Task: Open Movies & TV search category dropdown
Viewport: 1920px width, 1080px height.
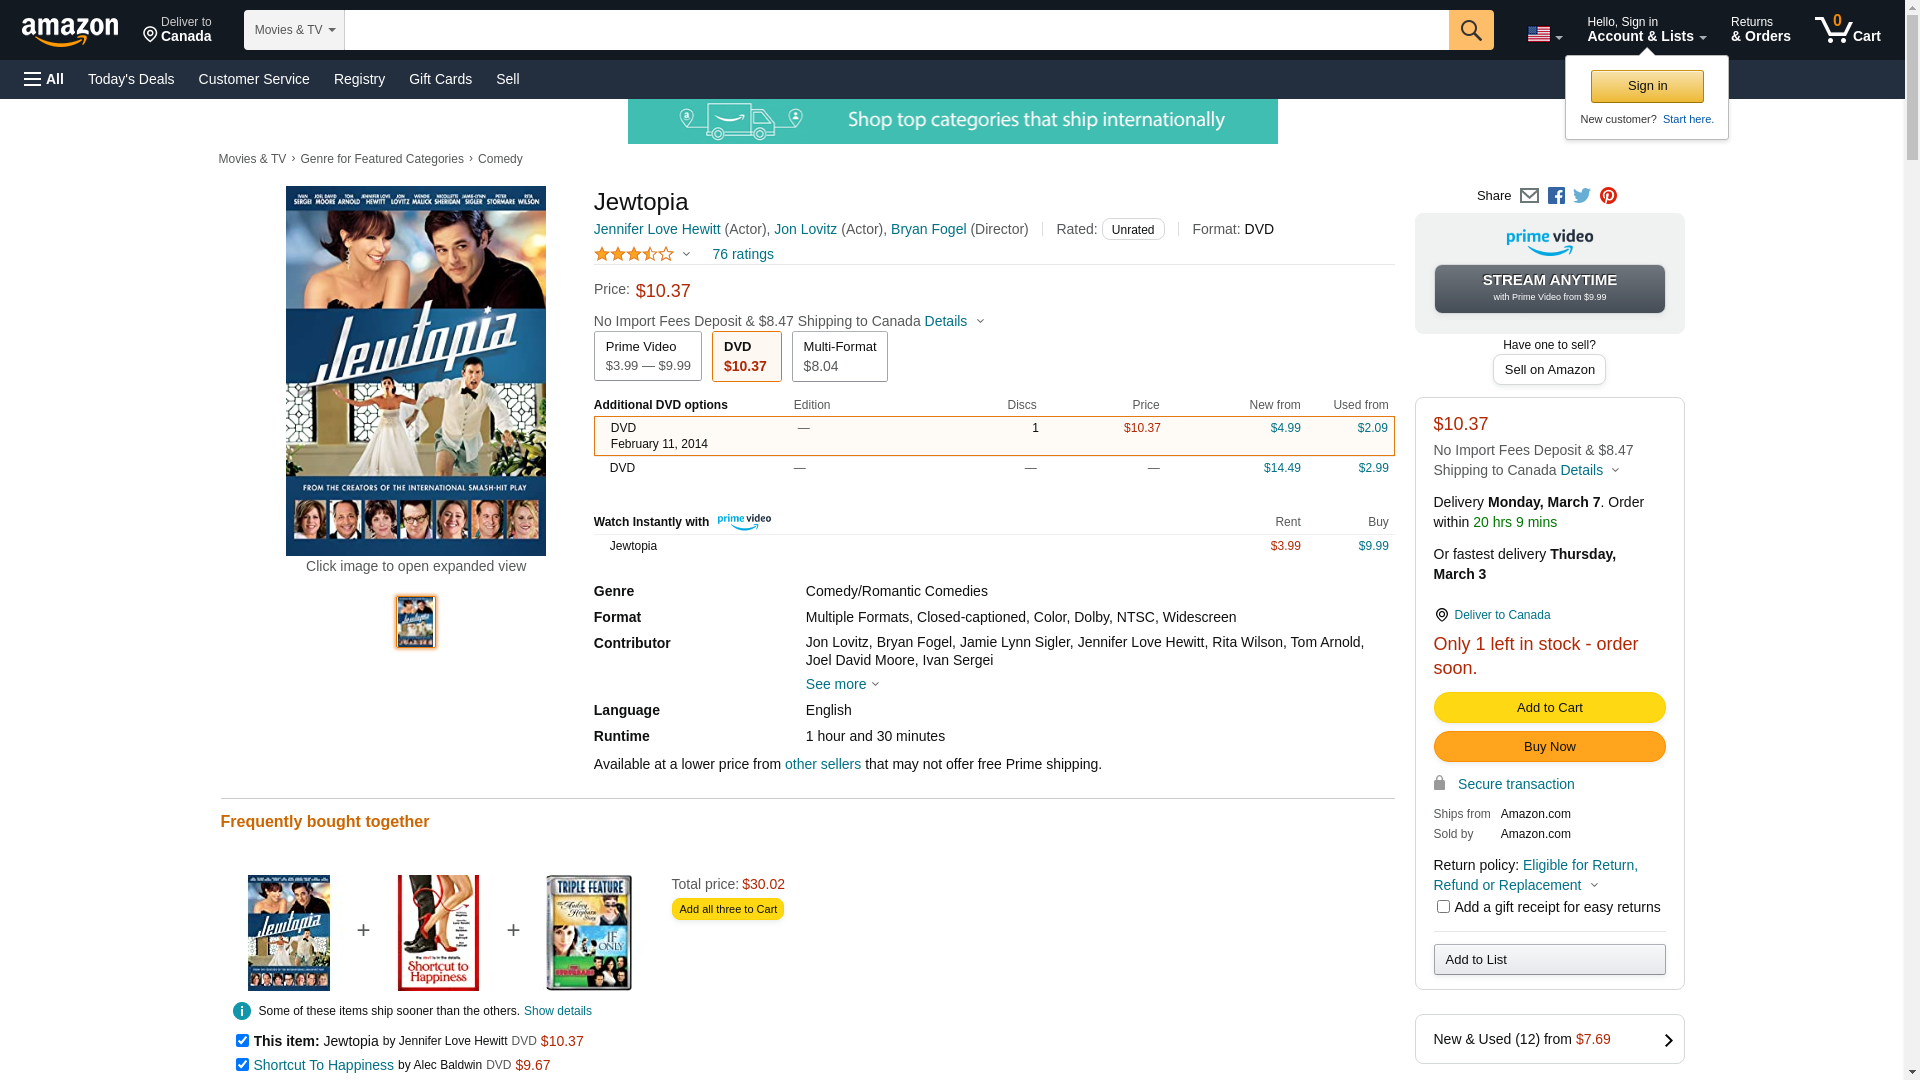Action: (x=294, y=30)
